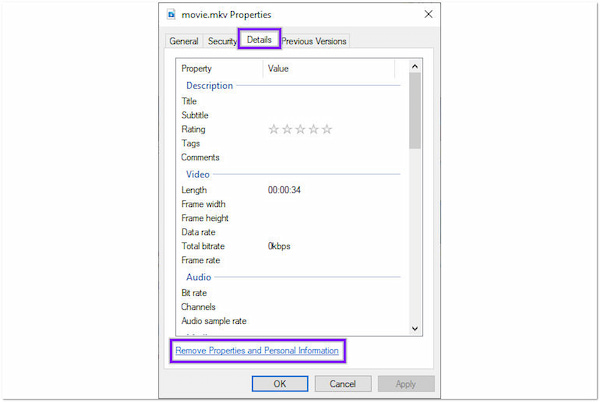Viewport: 600px width, 402px height.
Task: Click the 0kbps bitrate value
Action: click(279, 246)
